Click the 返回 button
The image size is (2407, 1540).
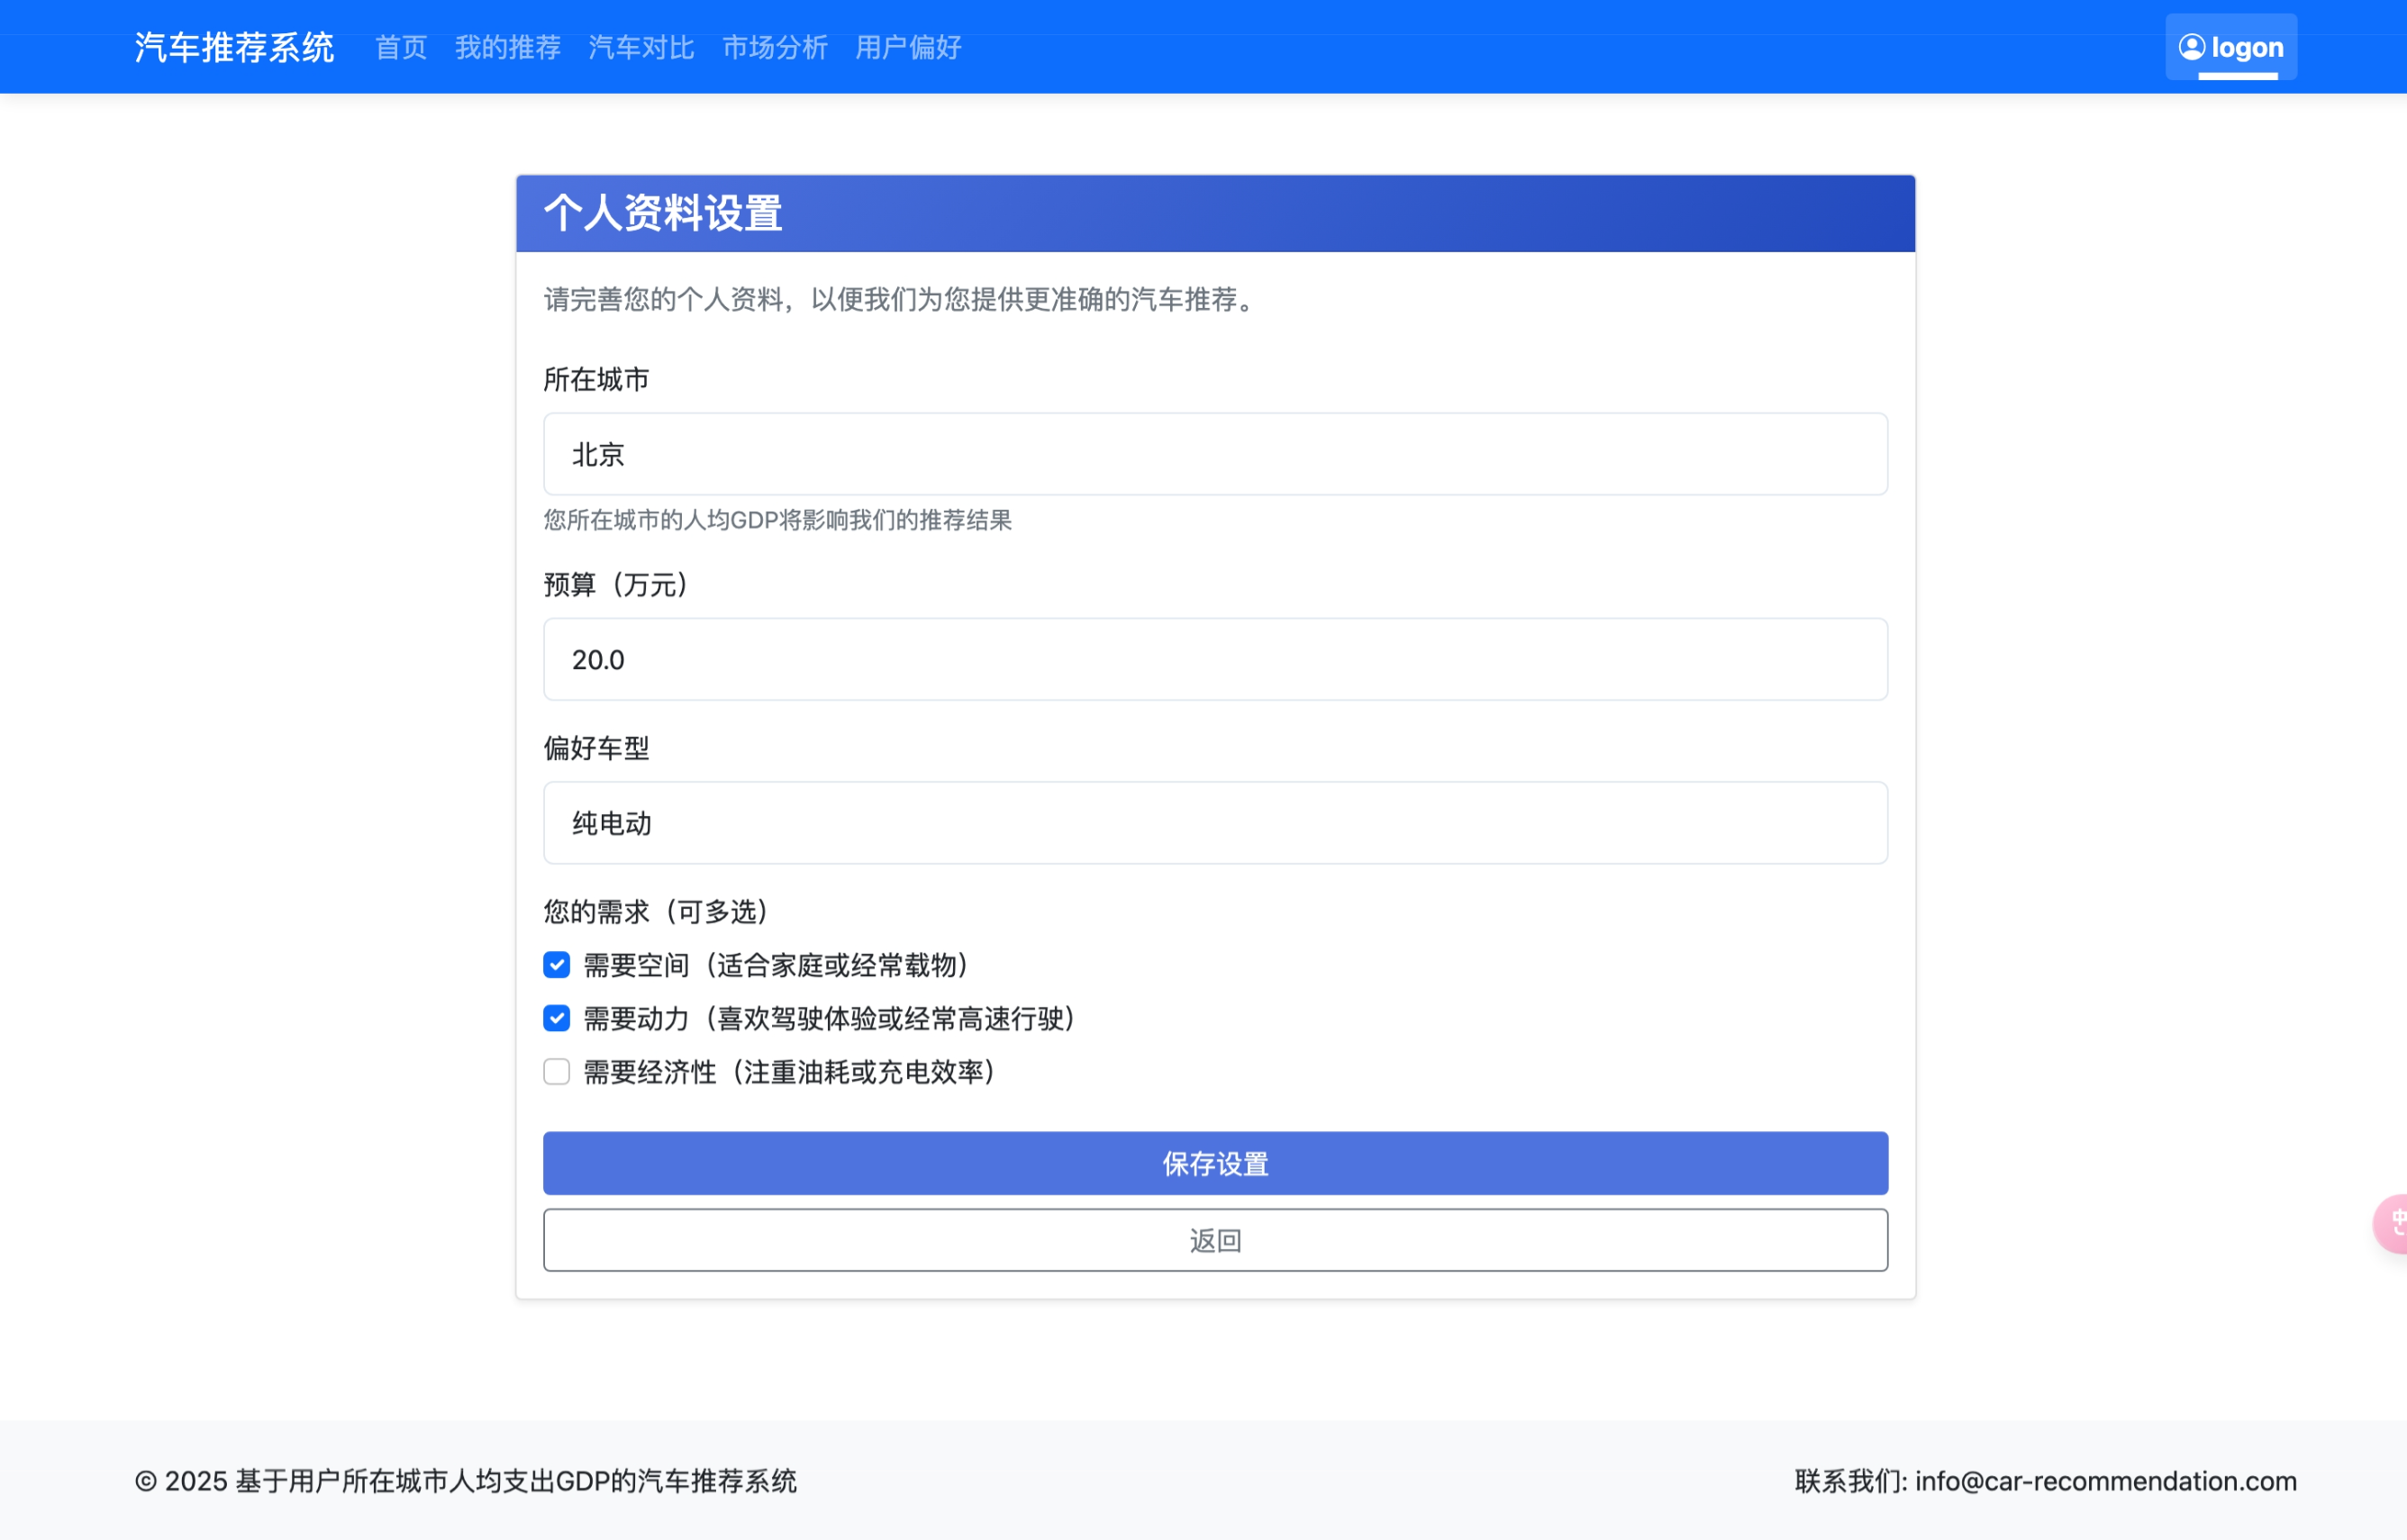coord(1215,1240)
